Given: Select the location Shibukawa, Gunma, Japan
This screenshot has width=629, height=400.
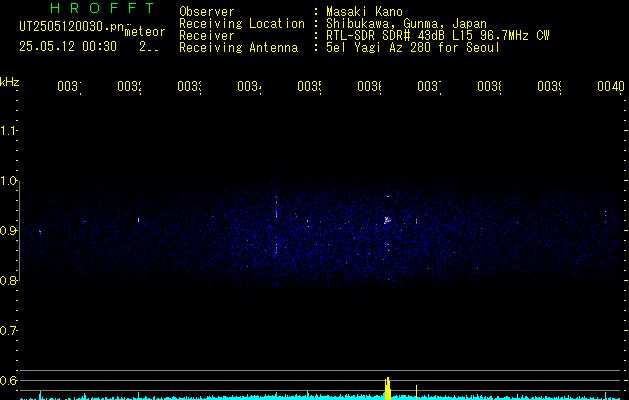Looking at the screenshot, I should click(406, 24).
